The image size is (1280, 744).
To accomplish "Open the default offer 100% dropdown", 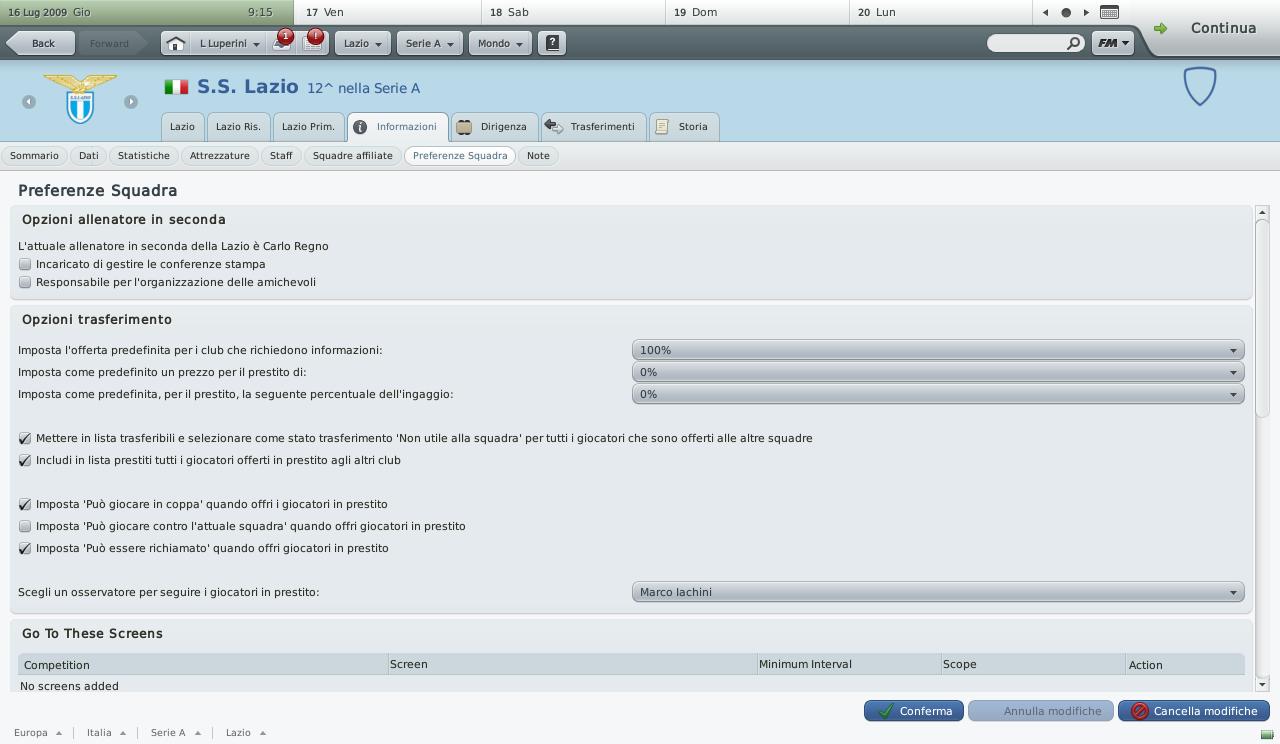I will click(x=938, y=350).
